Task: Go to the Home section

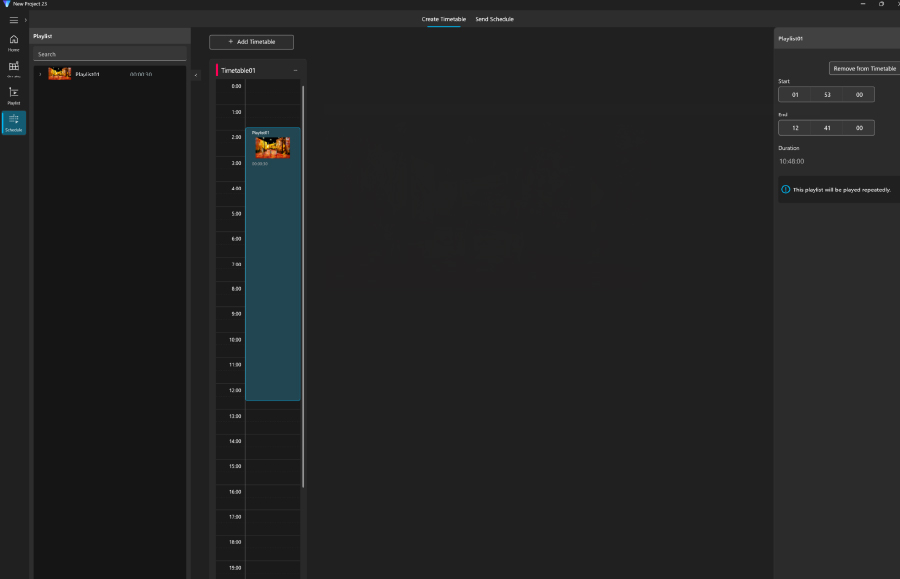Action: [14, 42]
